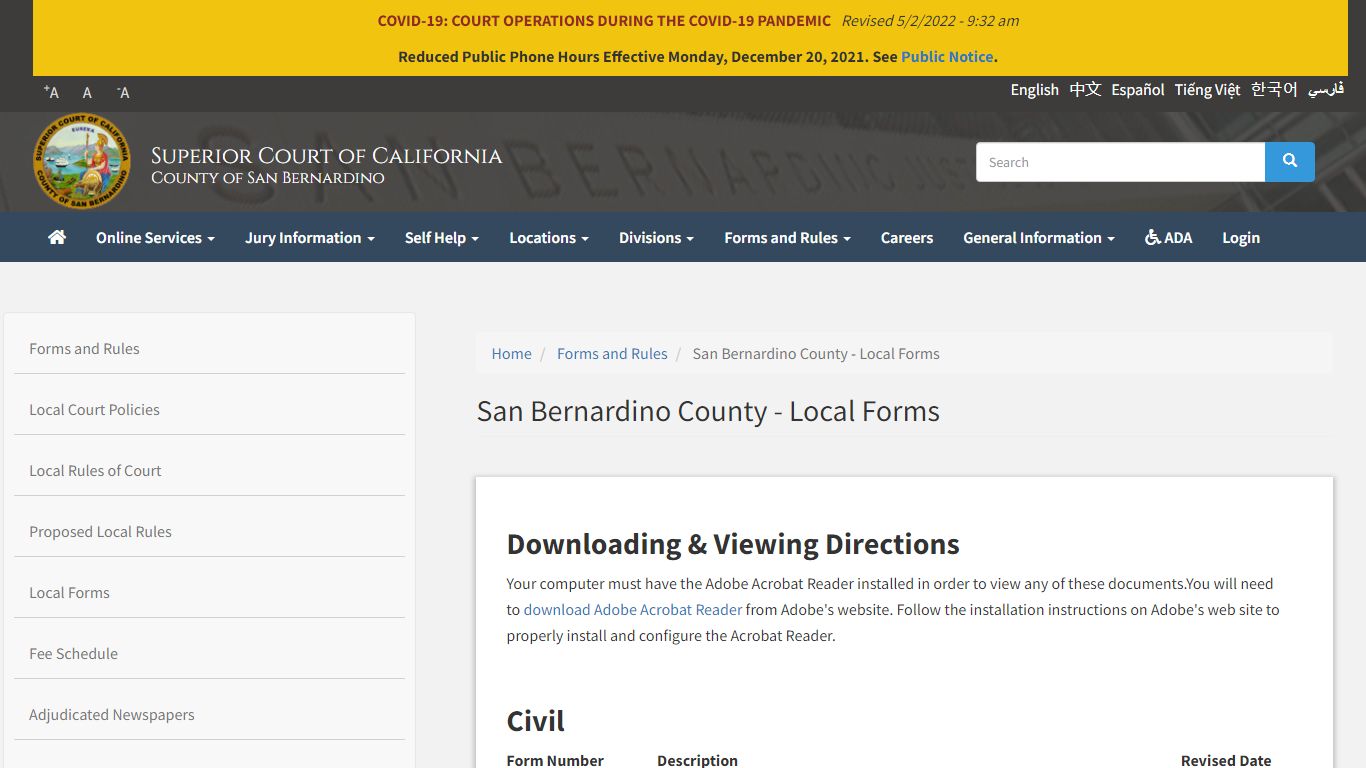Viewport: 1366px width, 768px height.
Task: Click the Downloading & Viewing Directions heading
Action: click(733, 544)
